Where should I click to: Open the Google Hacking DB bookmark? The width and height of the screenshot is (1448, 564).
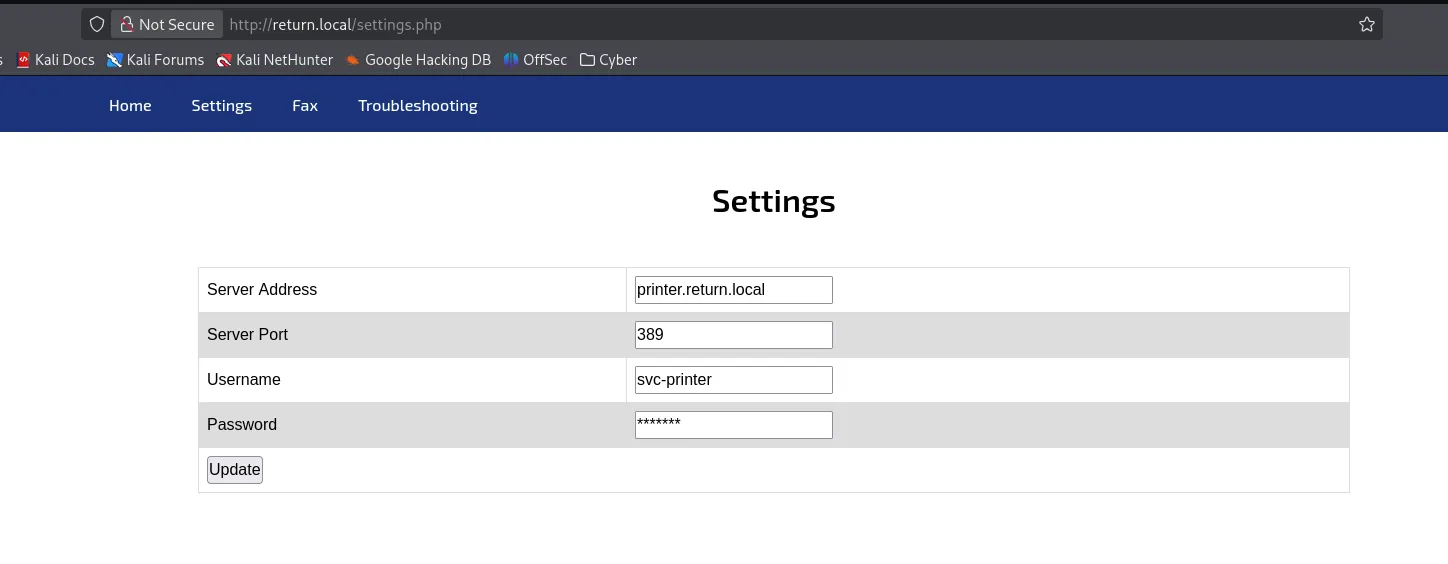click(x=418, y=60)
